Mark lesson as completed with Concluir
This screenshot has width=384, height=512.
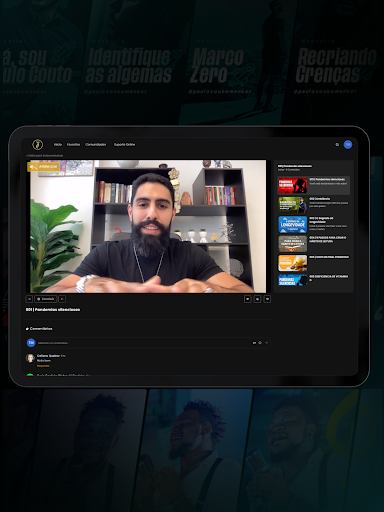coord(45,299)
